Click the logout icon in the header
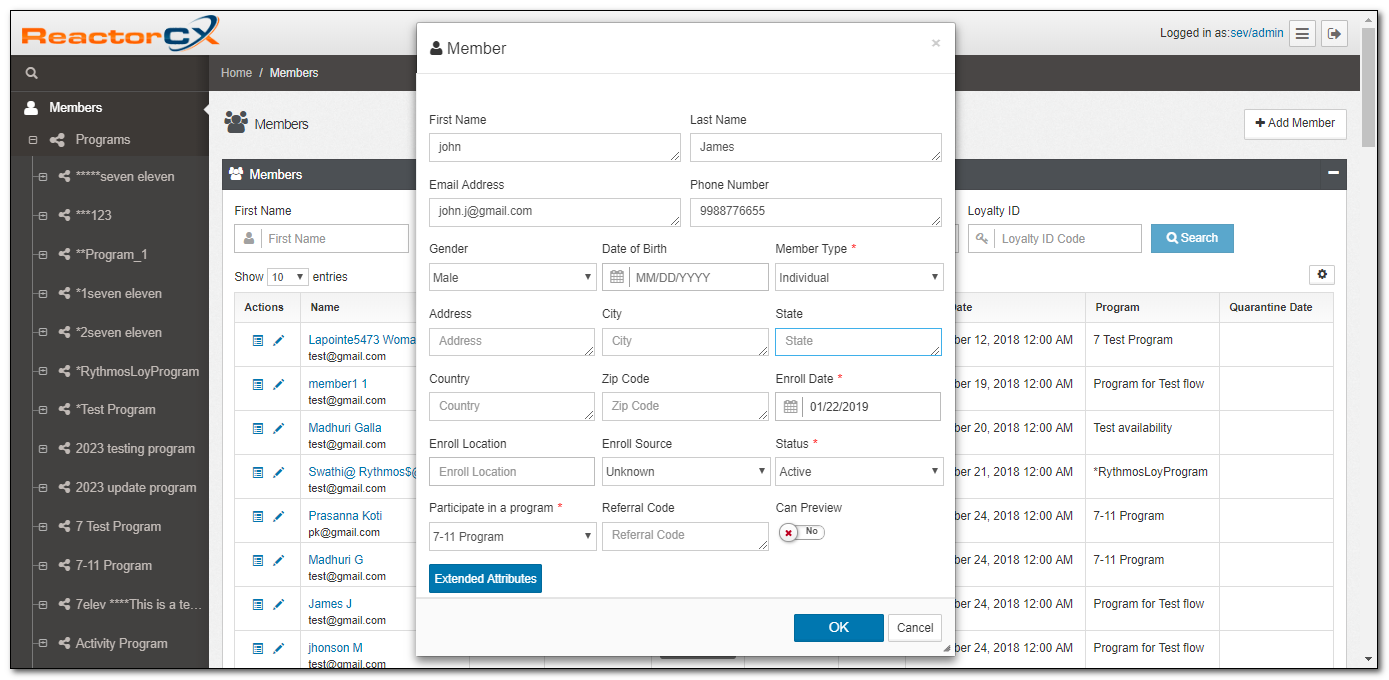The height and width of the screenshot is (680, 1389). [1334, 34]
